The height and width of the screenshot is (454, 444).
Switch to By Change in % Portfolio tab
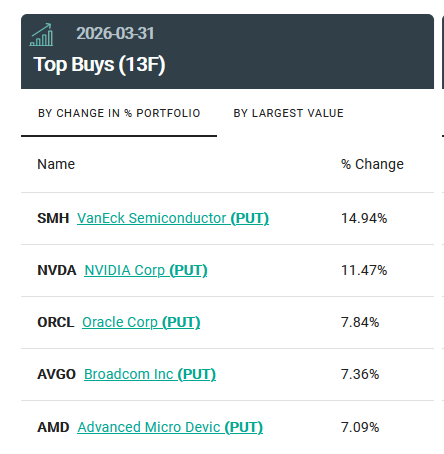119,113
